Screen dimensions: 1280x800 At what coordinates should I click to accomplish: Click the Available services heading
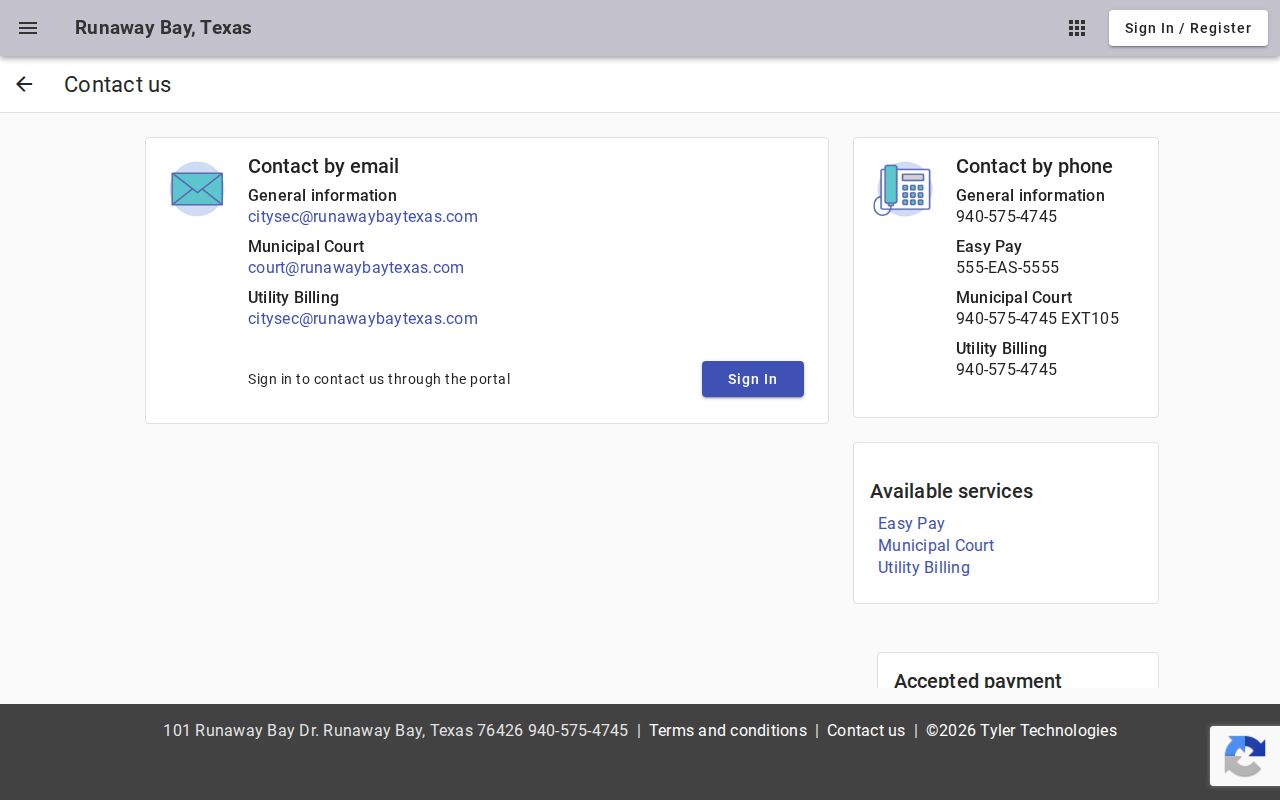pos(951,491)
